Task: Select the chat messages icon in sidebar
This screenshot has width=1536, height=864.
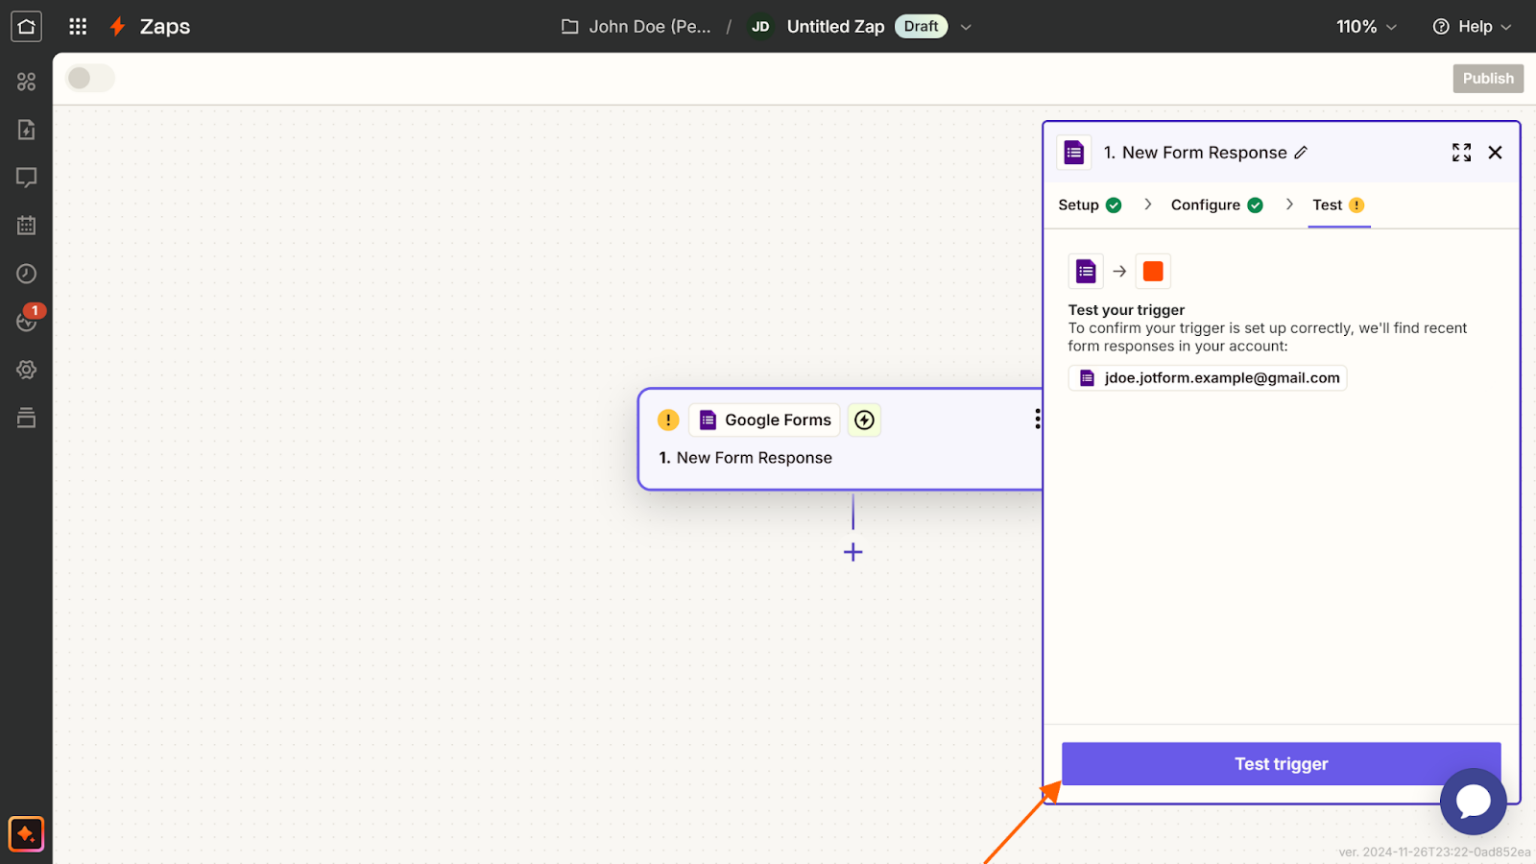Action: pyautogui.click(x=26, y=177)
